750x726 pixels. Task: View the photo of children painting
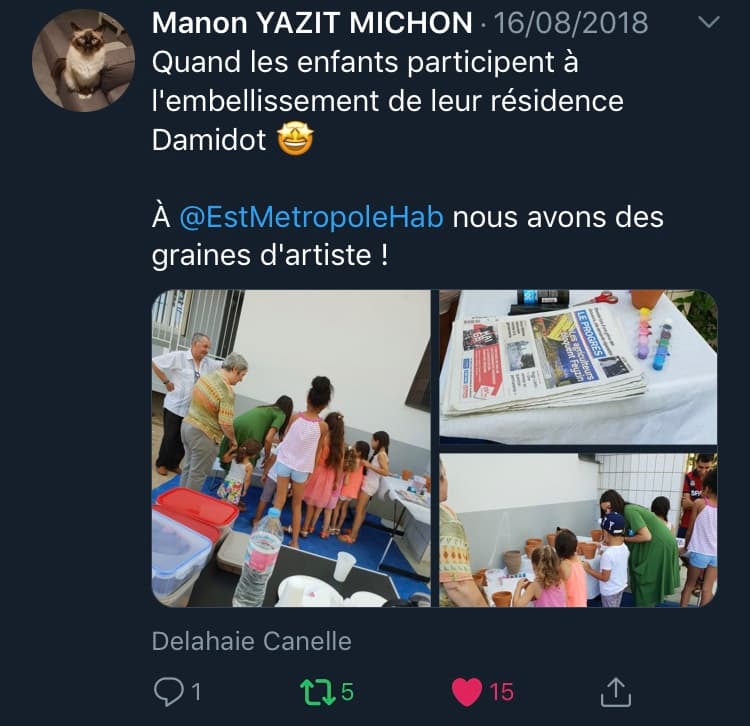(x=291, y=448)
